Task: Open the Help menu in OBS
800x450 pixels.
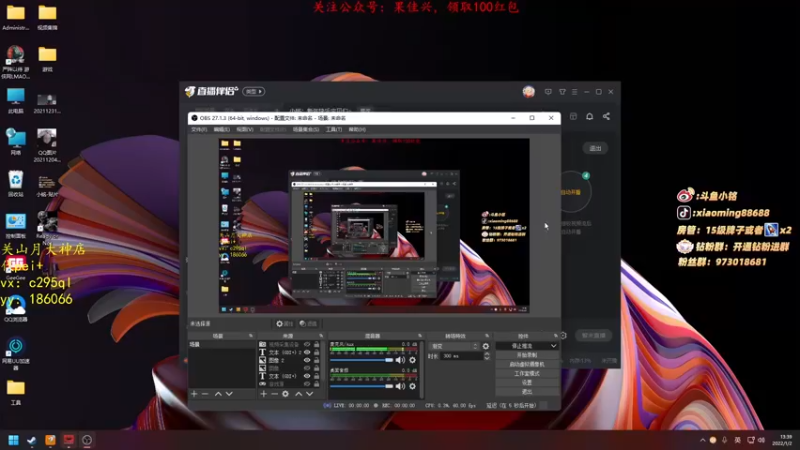Action: pyautogui.click(x=357, y=130)
